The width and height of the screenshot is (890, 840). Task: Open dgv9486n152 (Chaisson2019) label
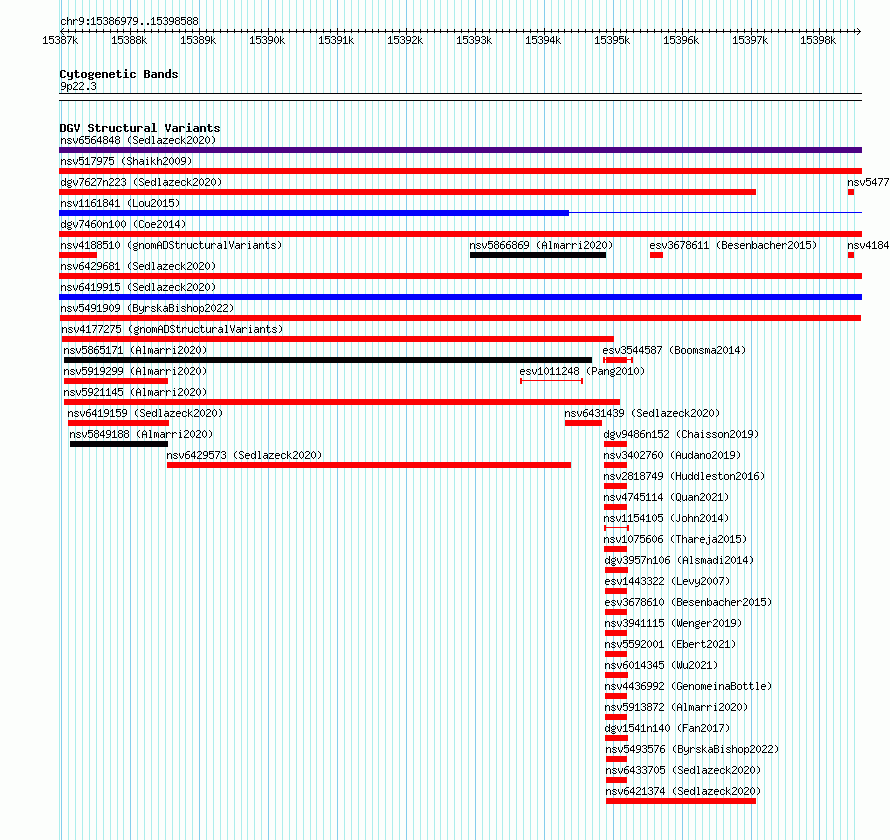pos(681,434)
